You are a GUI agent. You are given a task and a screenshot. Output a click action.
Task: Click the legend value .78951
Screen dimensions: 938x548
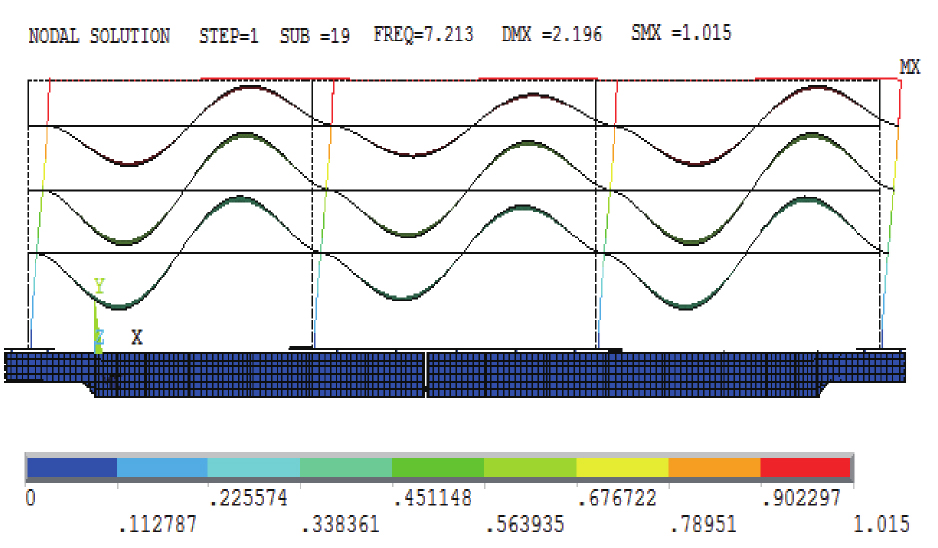tap(704, 525)
